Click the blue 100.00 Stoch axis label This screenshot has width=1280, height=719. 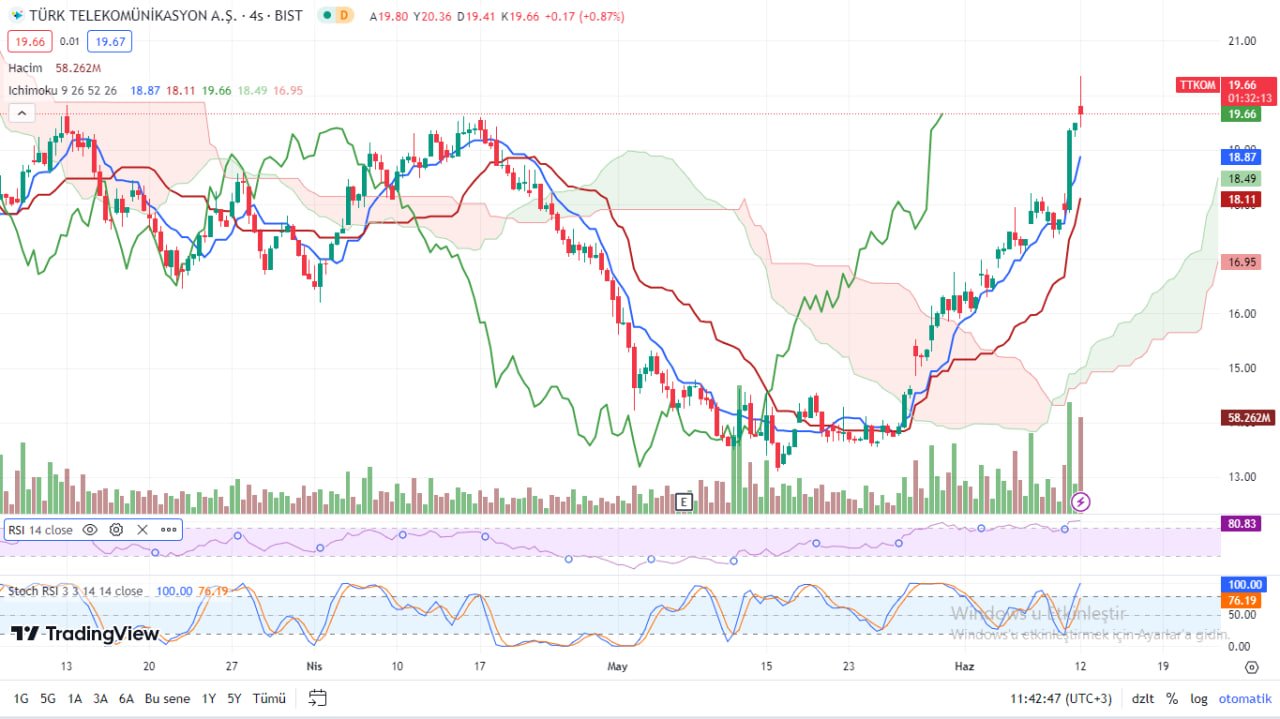[1245, 584]
